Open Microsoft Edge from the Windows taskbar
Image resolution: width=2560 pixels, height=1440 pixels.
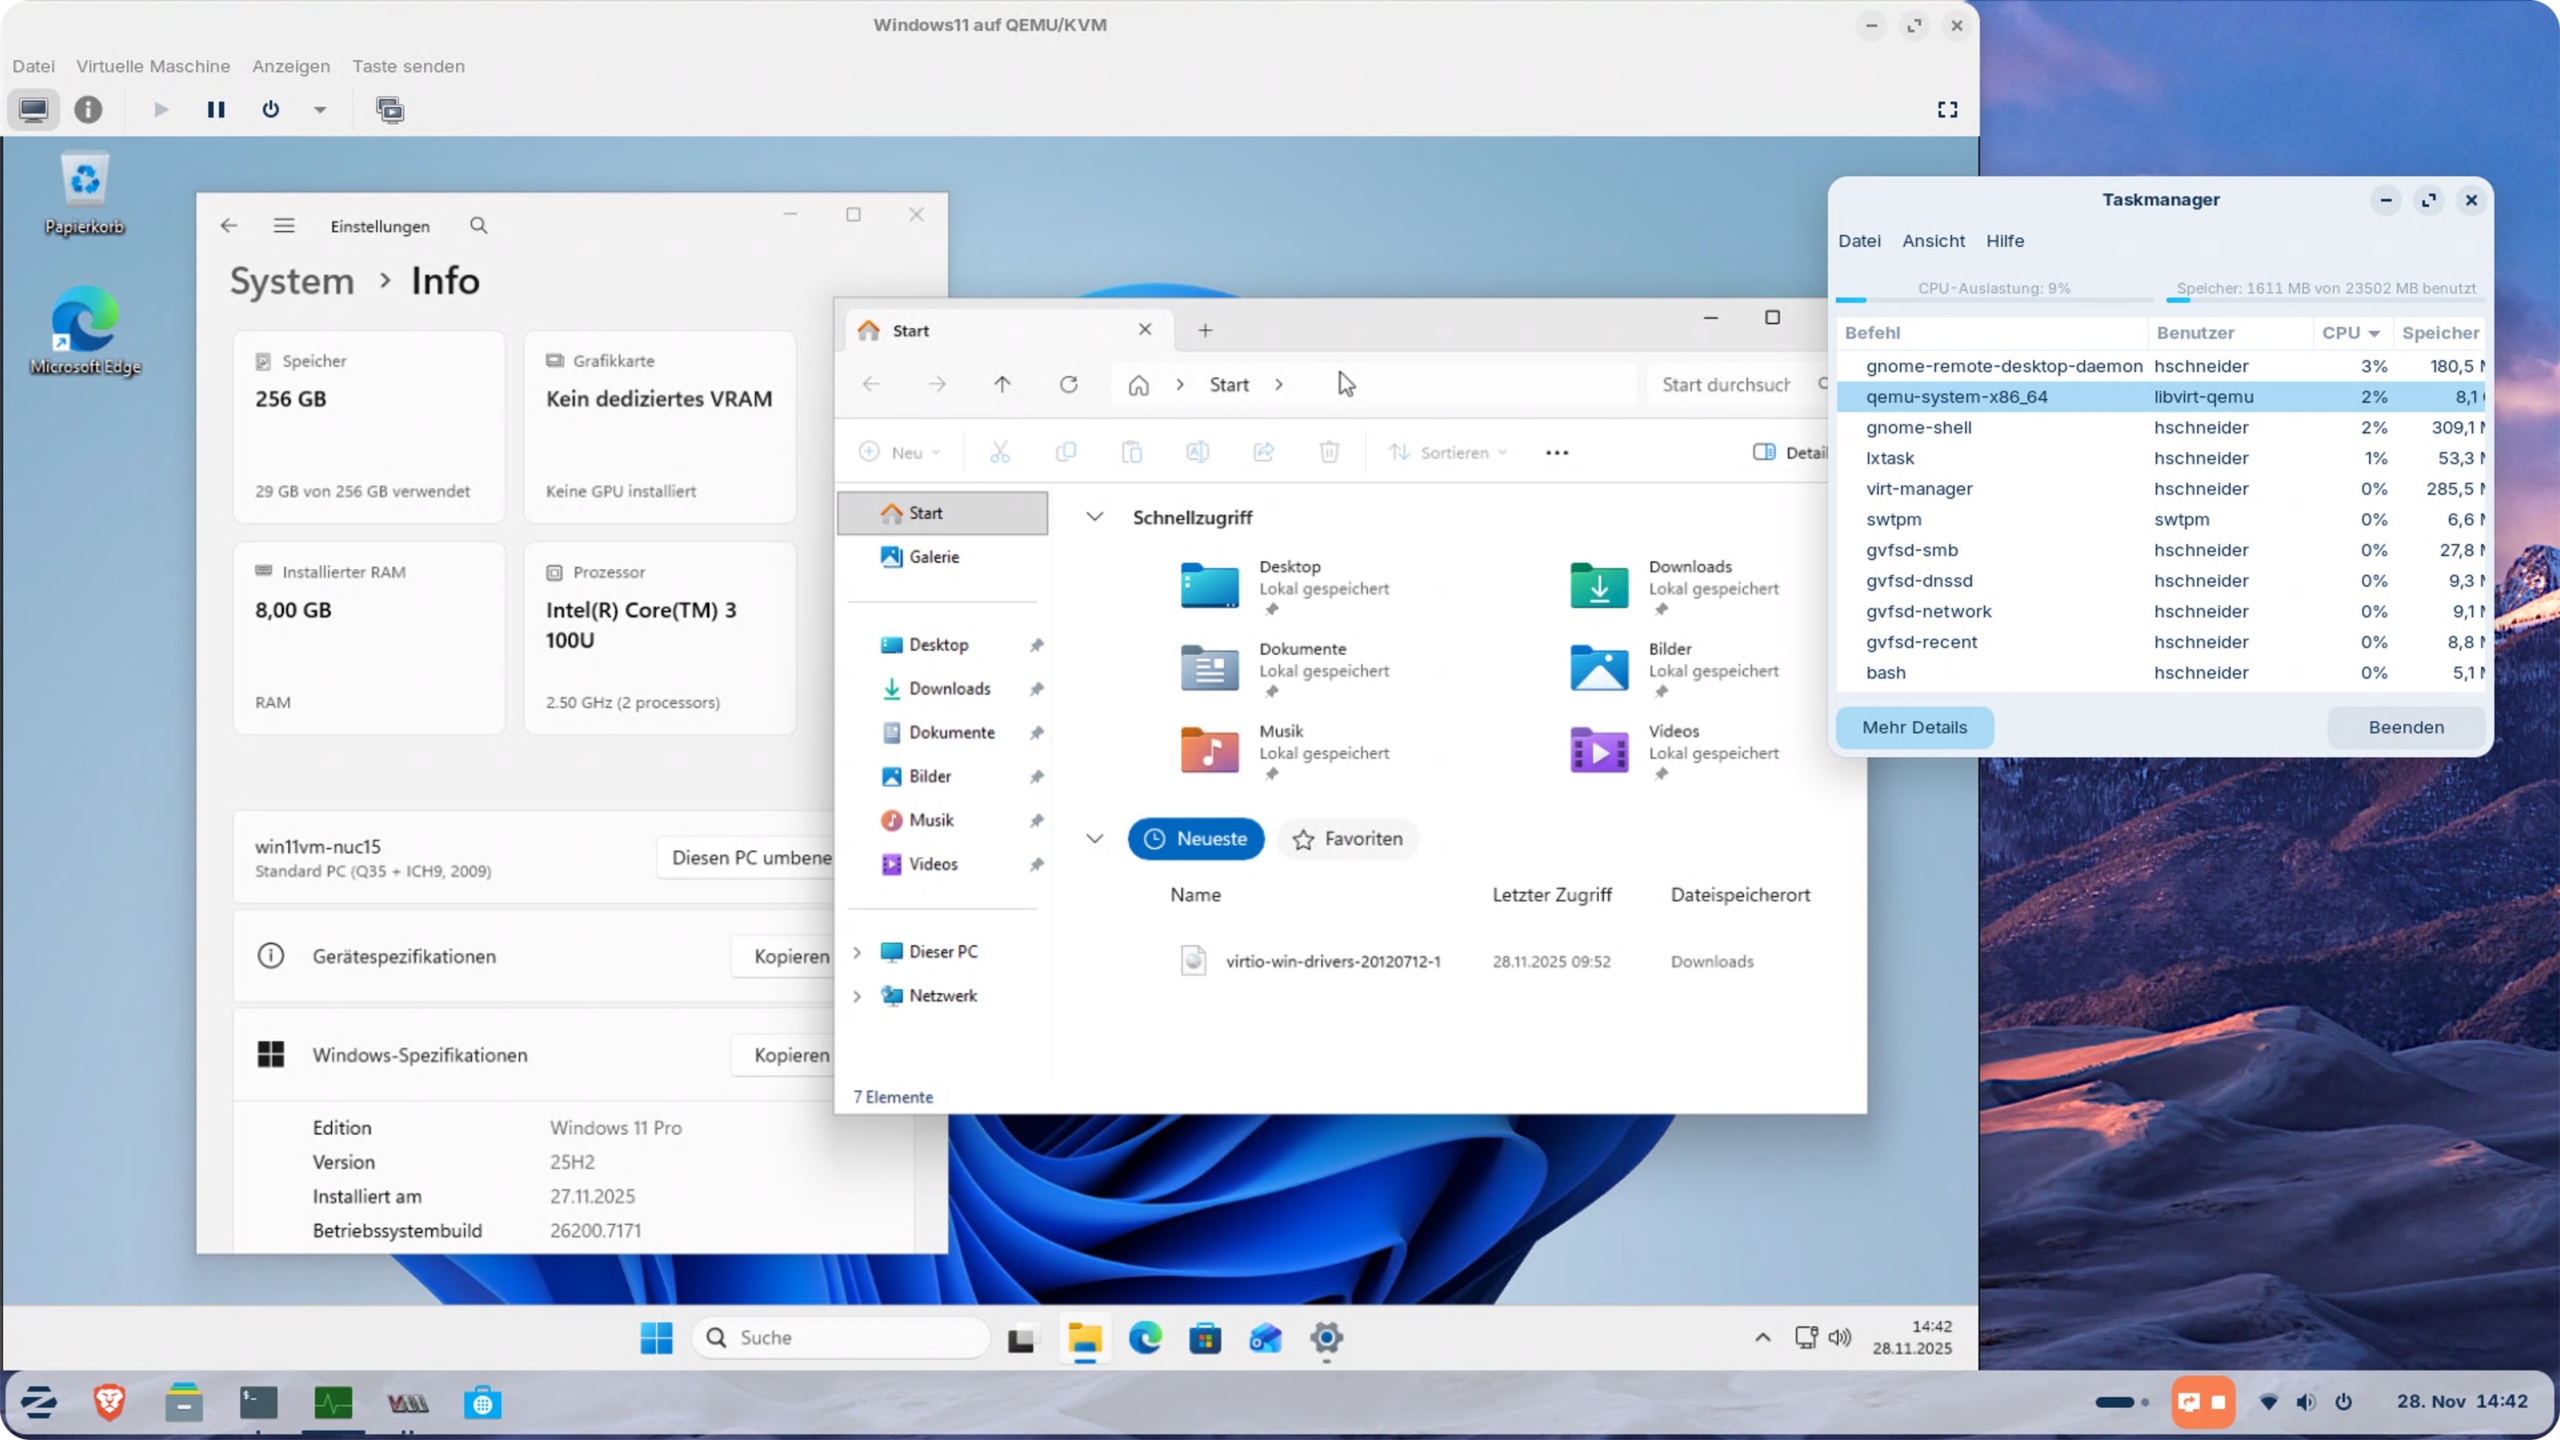[1146, 1338]
